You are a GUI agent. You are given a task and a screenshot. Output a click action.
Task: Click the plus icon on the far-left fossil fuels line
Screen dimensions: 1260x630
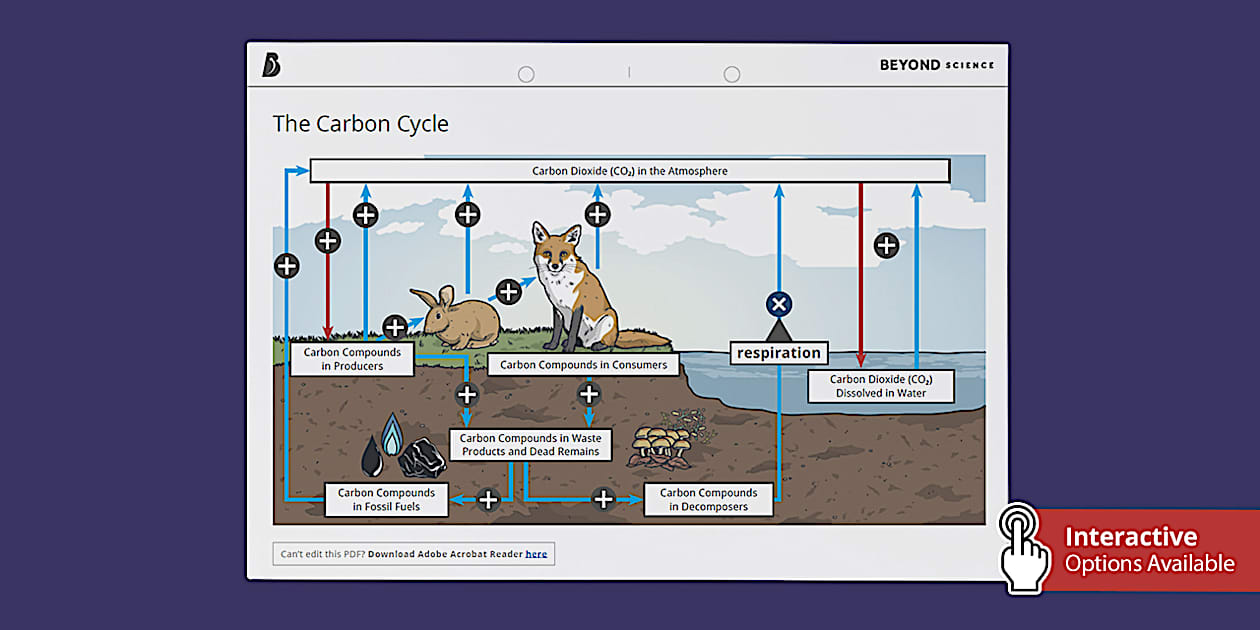pyautogui.click(x=287, y=266)
